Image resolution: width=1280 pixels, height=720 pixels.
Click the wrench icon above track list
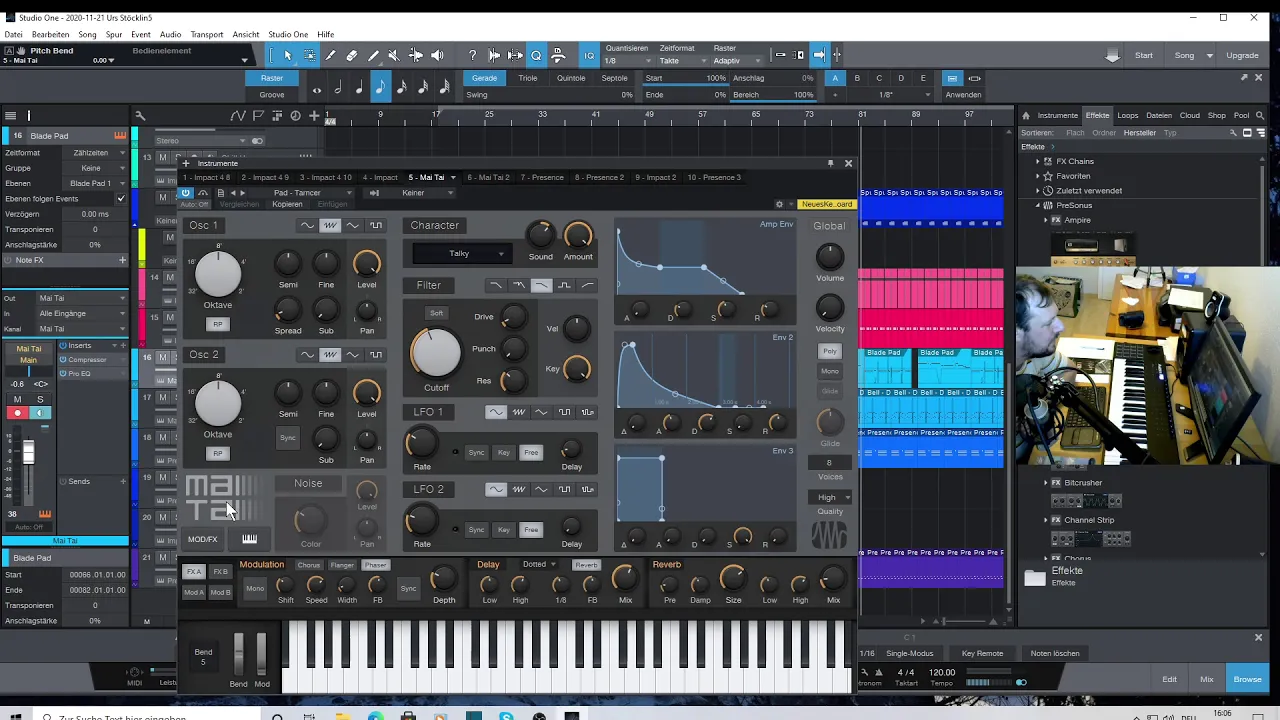pyautogui.click(x=140, y=116)
